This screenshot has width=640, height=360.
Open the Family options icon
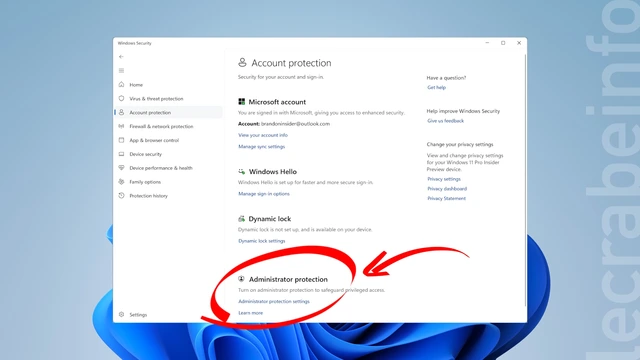(x=121, y=182)
